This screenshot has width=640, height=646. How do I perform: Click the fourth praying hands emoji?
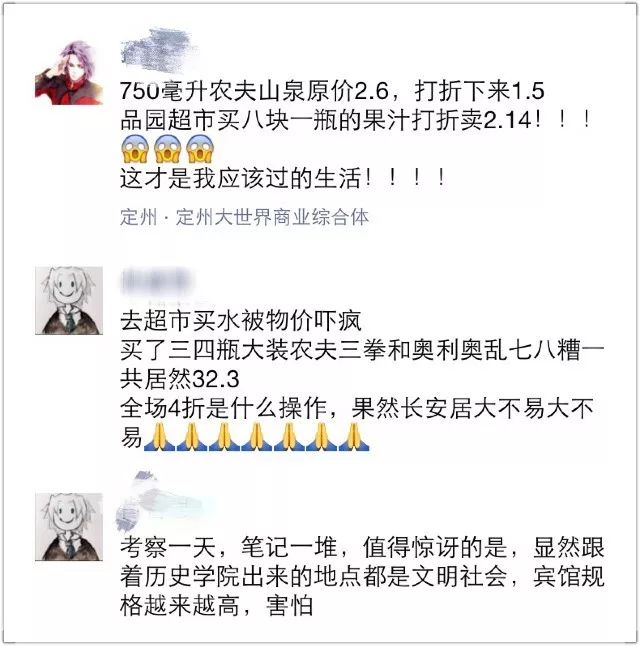pos(256,437)
